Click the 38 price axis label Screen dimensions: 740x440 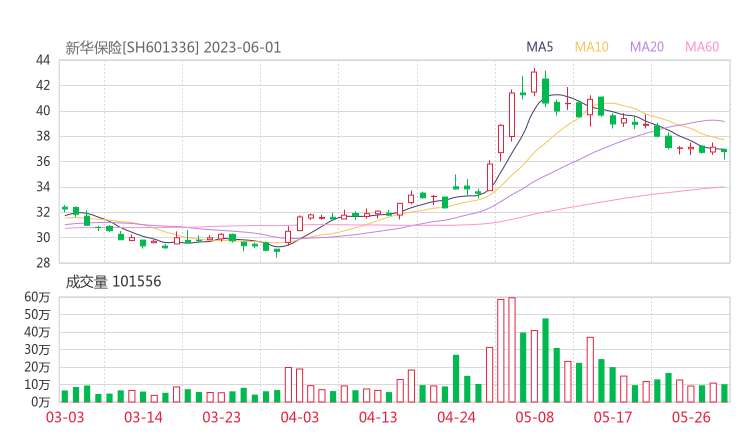(x=43, y=136)
